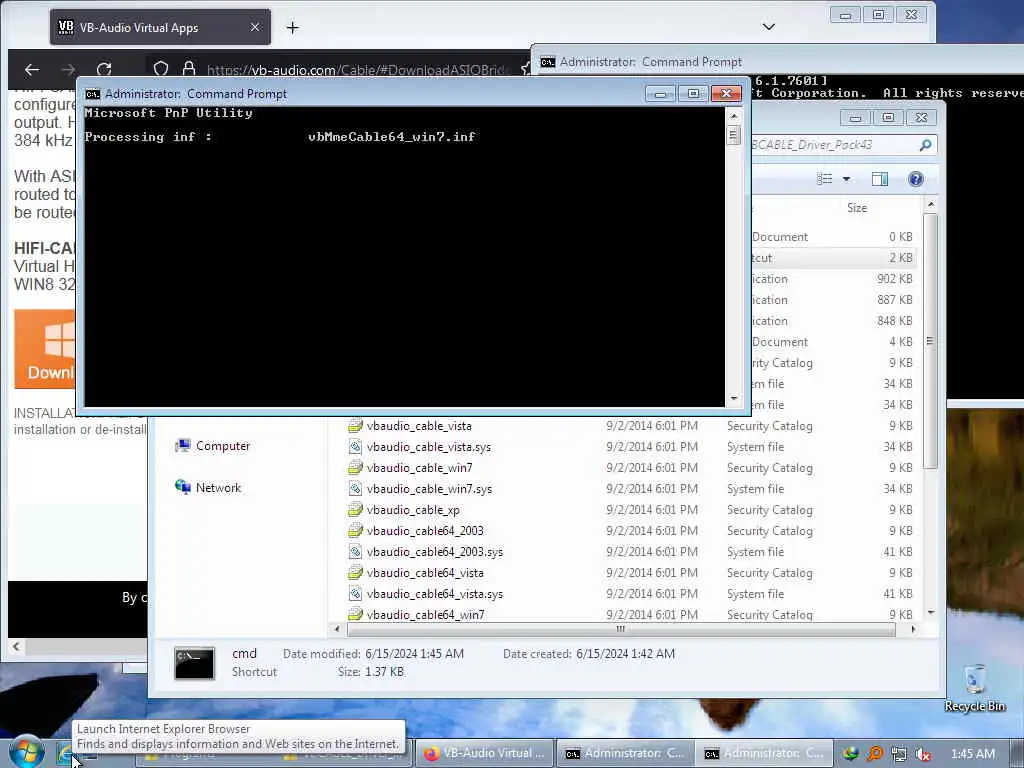This screenshot has width=1024, height=768.
Task: Click the vb-audio.com URL address bar
Action: click(x=356, y=70)
